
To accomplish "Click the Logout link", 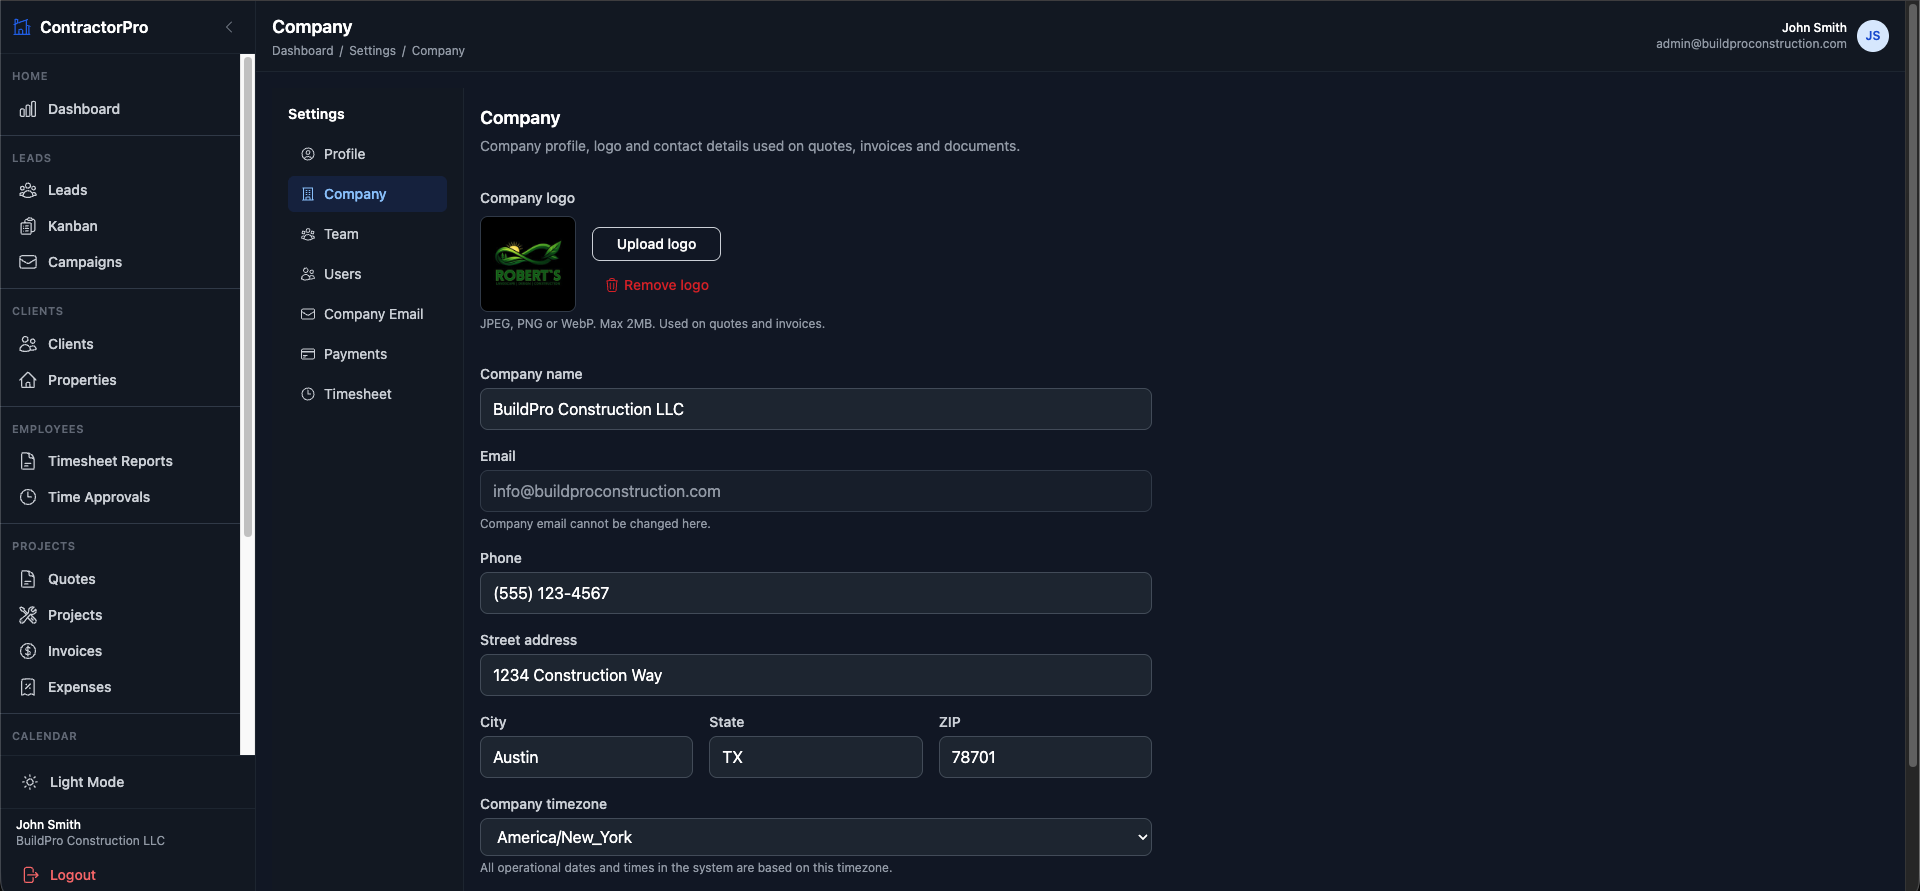I will tap(73, 875).
